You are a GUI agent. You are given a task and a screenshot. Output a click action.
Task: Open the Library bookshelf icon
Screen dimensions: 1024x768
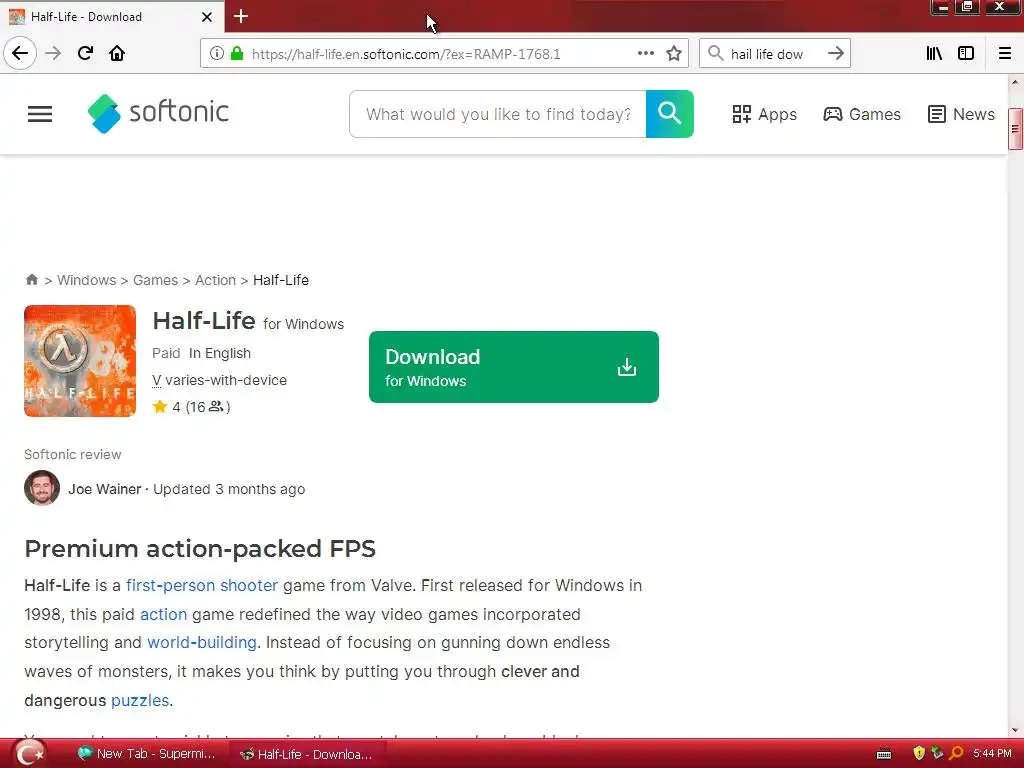coord(934,54)
